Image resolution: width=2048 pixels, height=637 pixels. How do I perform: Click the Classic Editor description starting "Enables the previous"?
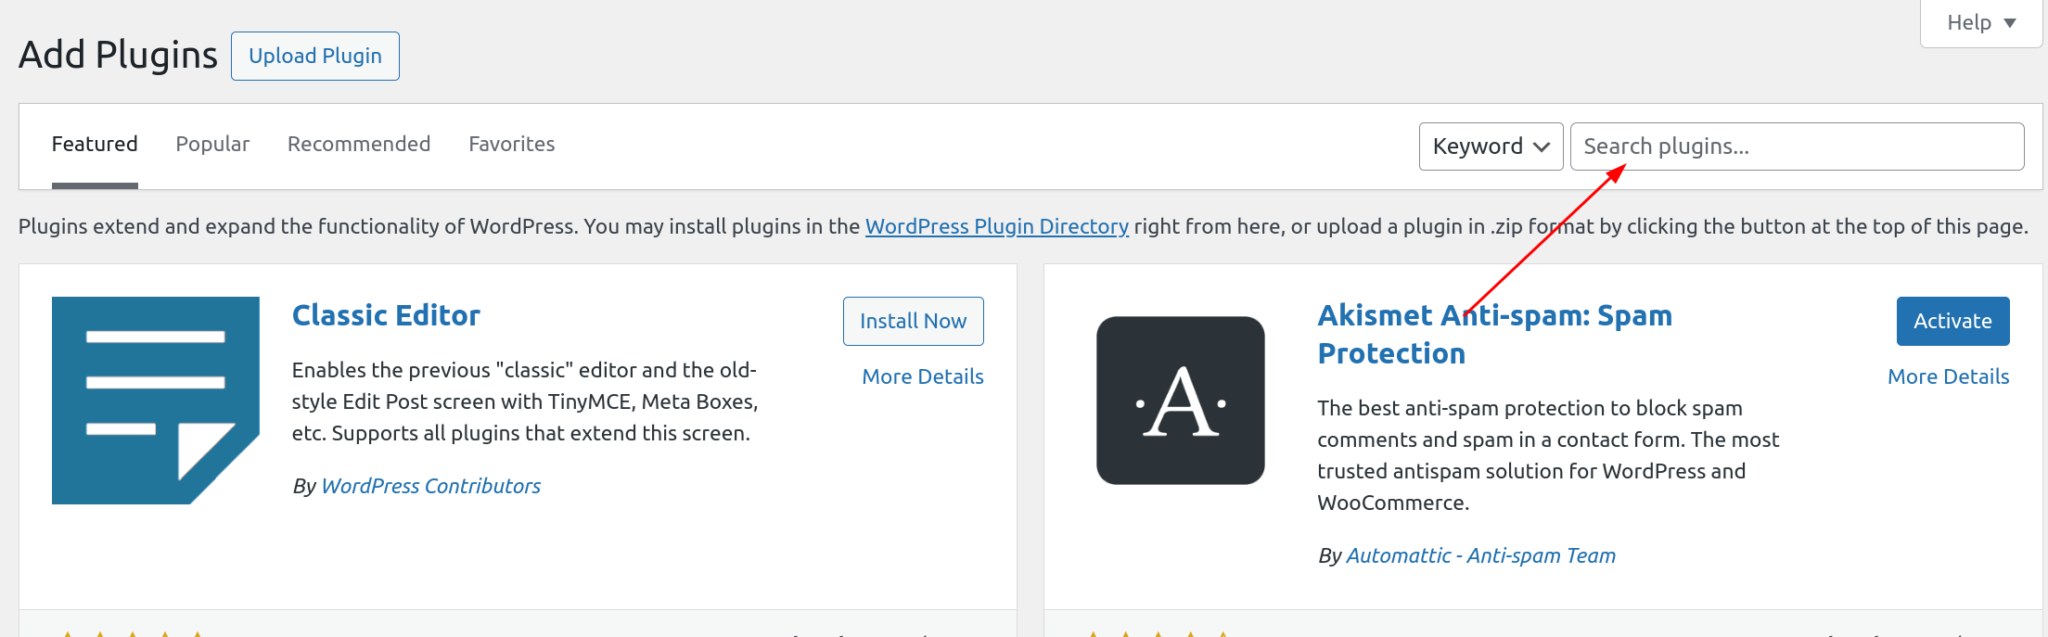[x=525, y=401]
